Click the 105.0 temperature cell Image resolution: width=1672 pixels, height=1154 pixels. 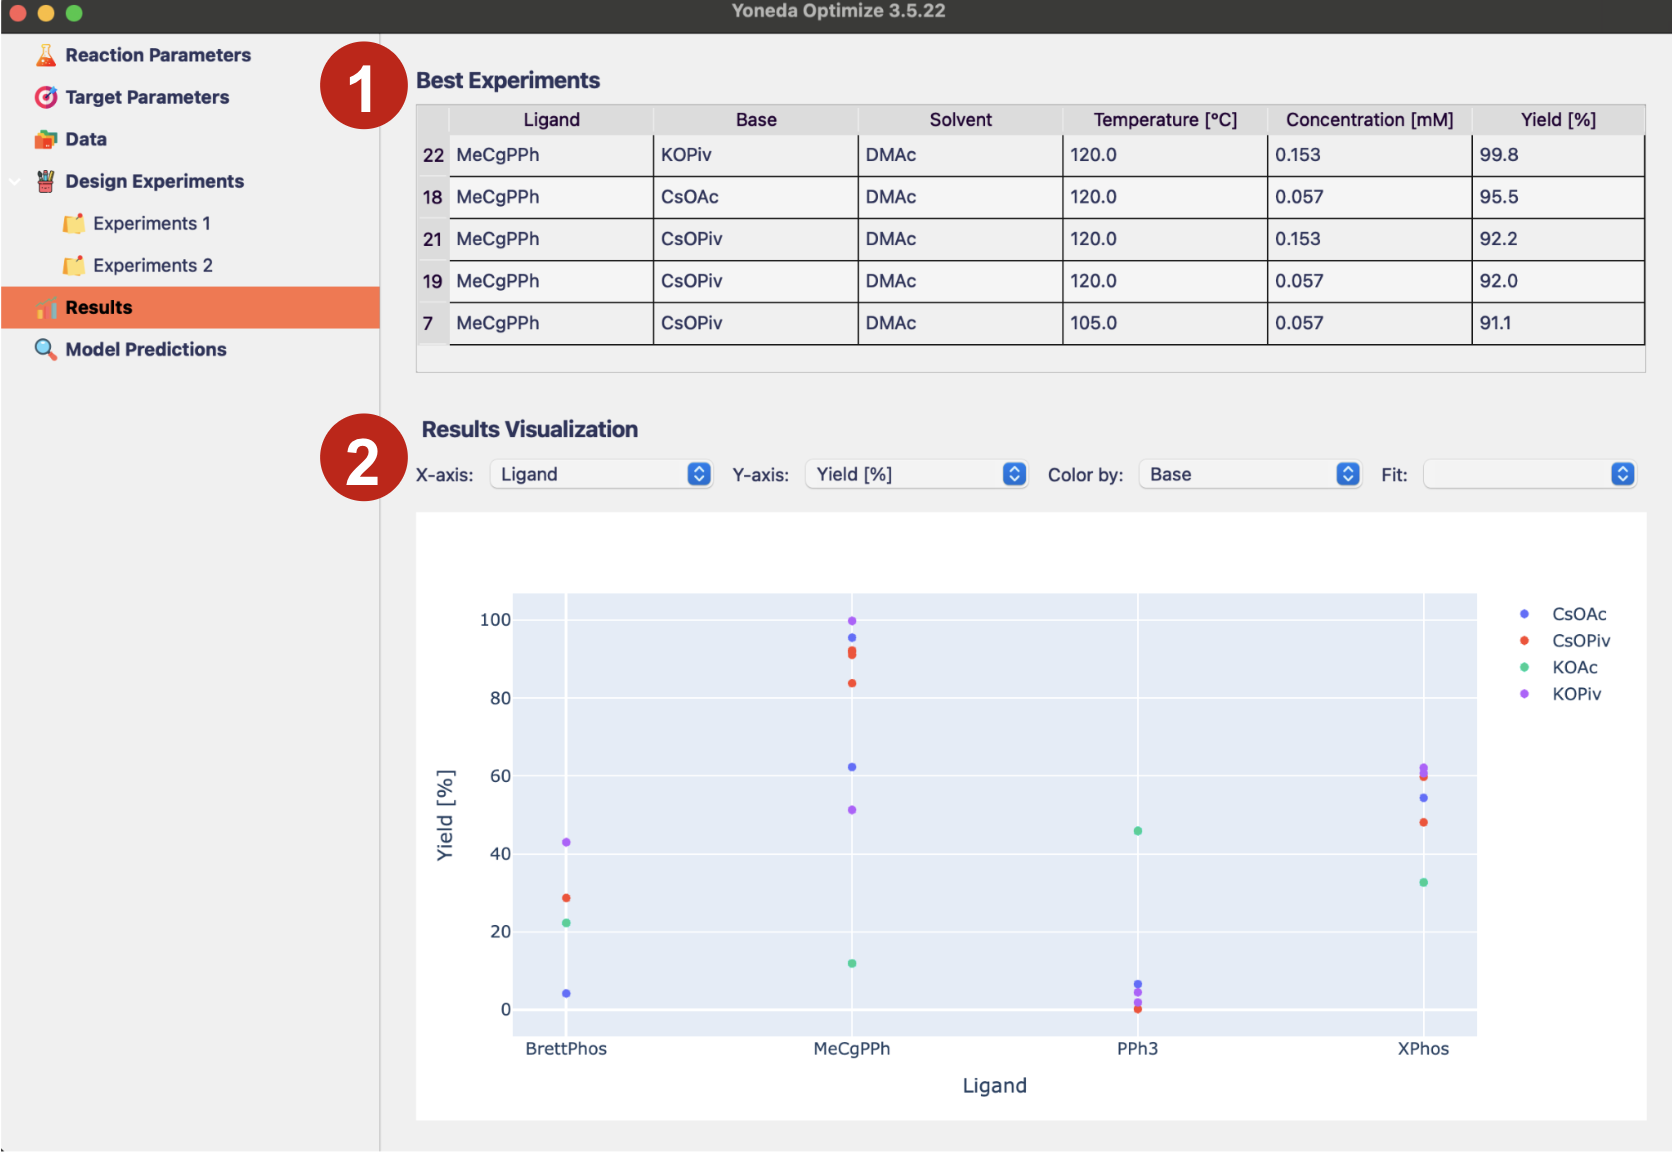point(1165,323)
